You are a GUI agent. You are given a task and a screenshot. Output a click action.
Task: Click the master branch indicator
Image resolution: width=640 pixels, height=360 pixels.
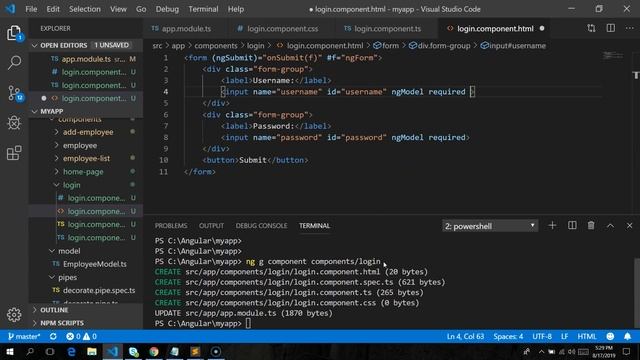(24, 336)
